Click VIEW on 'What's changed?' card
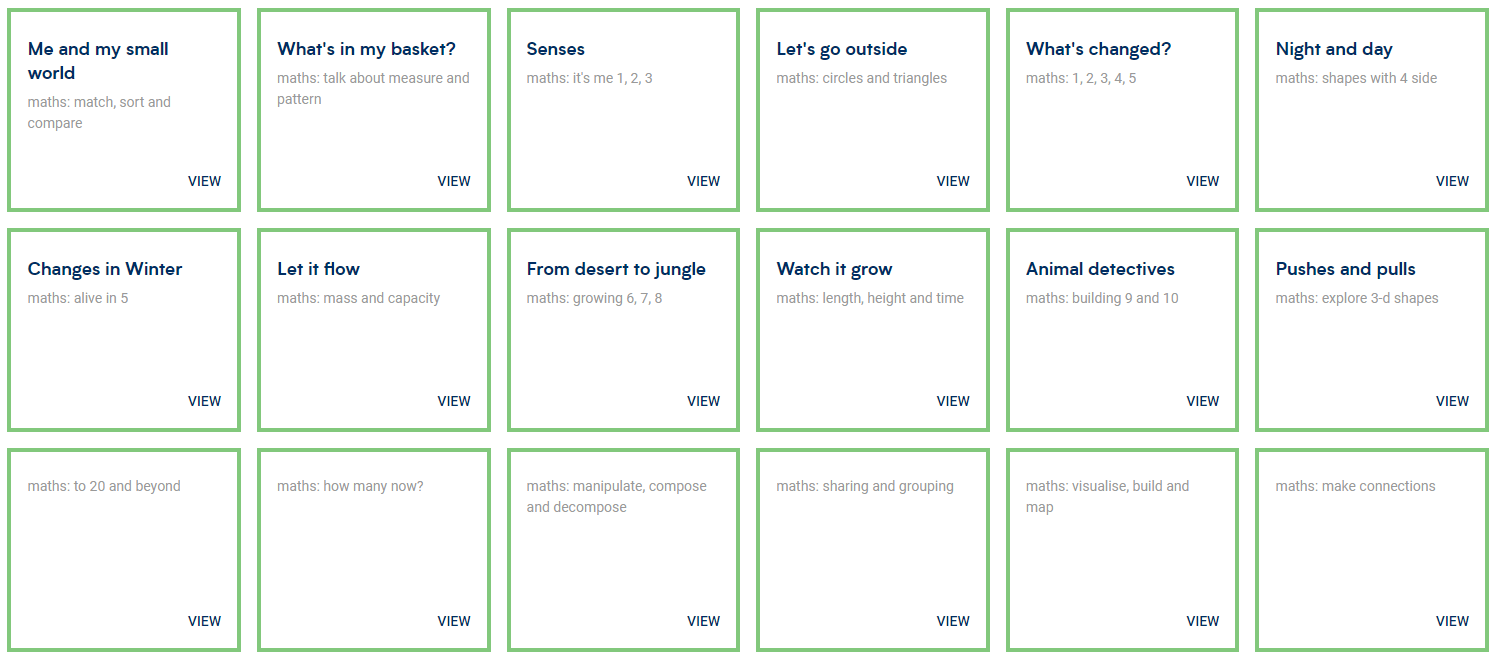The image size is (1496, 663). pos(1202,181)
